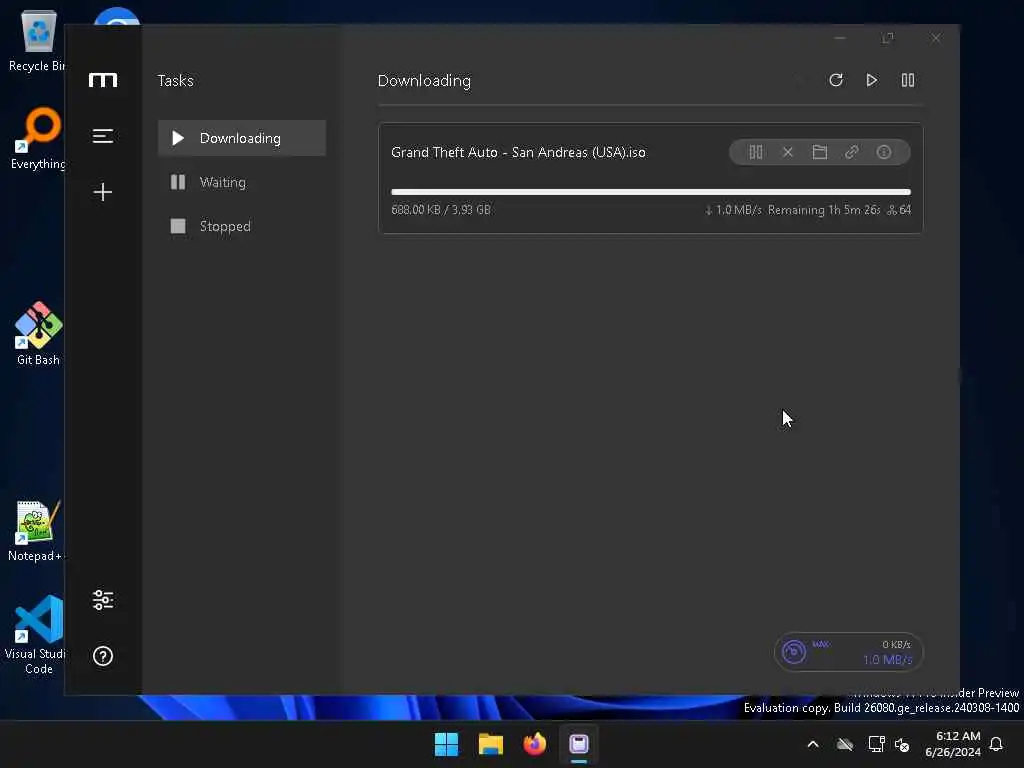Viewport: 1024px width, 768px height.
Task: Select the Everything desktop shortcut
Action: click(38, 138)
